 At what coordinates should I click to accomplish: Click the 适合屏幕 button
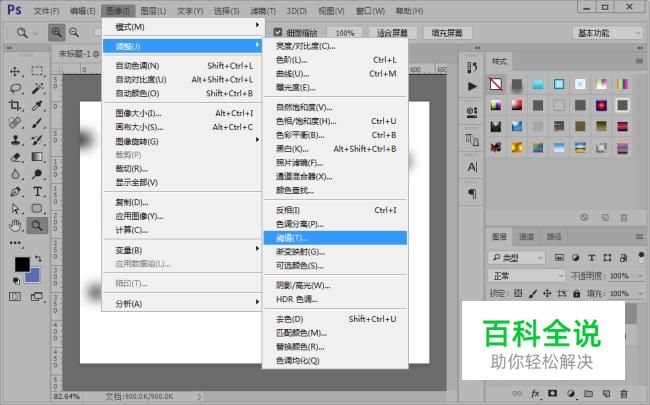[x=392, y=33]
